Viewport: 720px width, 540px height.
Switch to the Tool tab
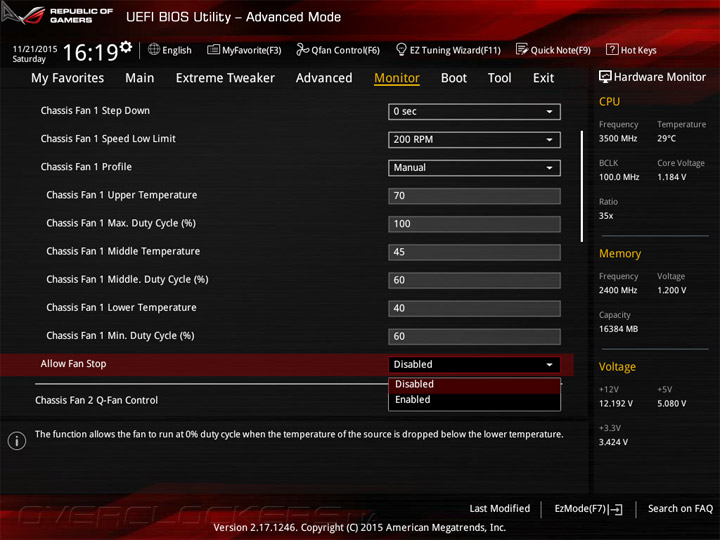click(500, 78)
